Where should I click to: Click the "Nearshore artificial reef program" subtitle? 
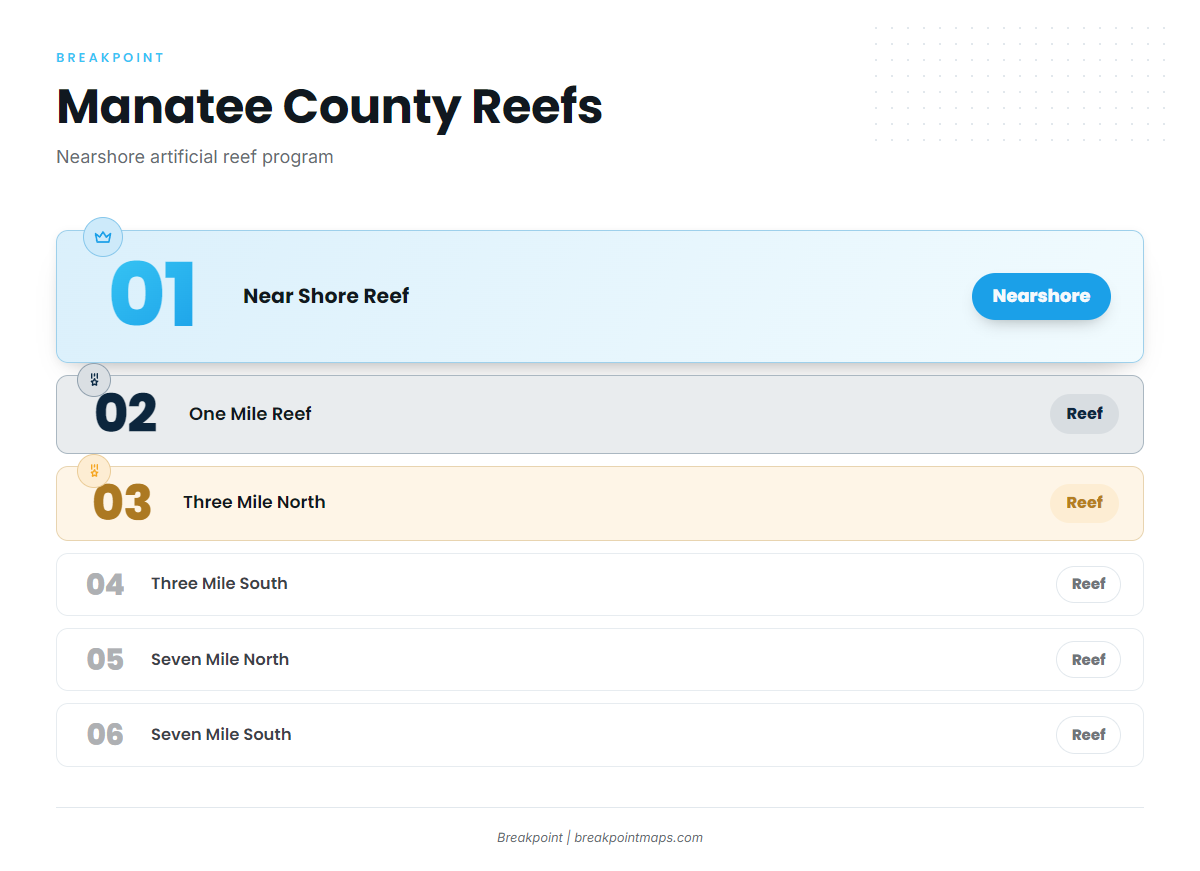195,157
